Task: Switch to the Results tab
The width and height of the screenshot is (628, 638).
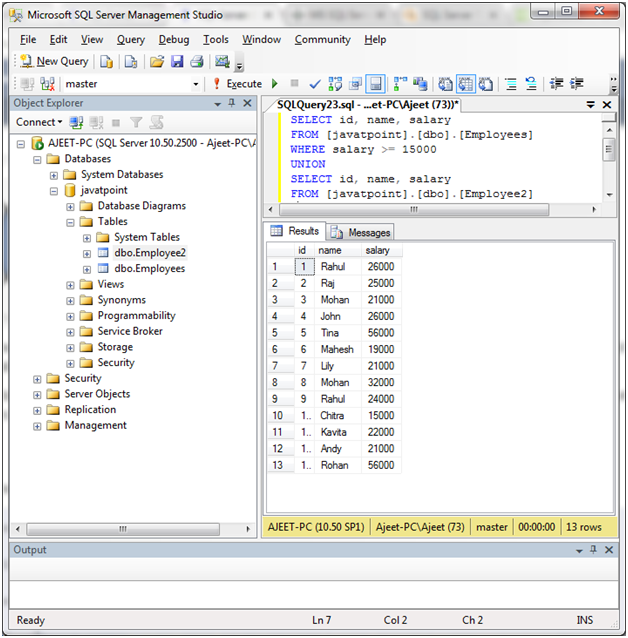Action: click(295, 231)
